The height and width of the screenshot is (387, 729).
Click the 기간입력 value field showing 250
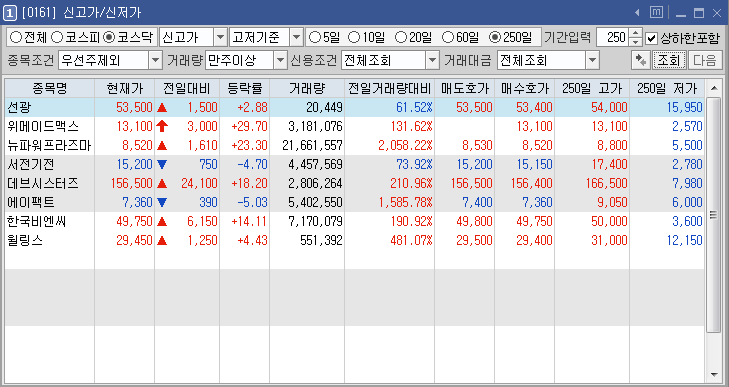coord(612,37)
